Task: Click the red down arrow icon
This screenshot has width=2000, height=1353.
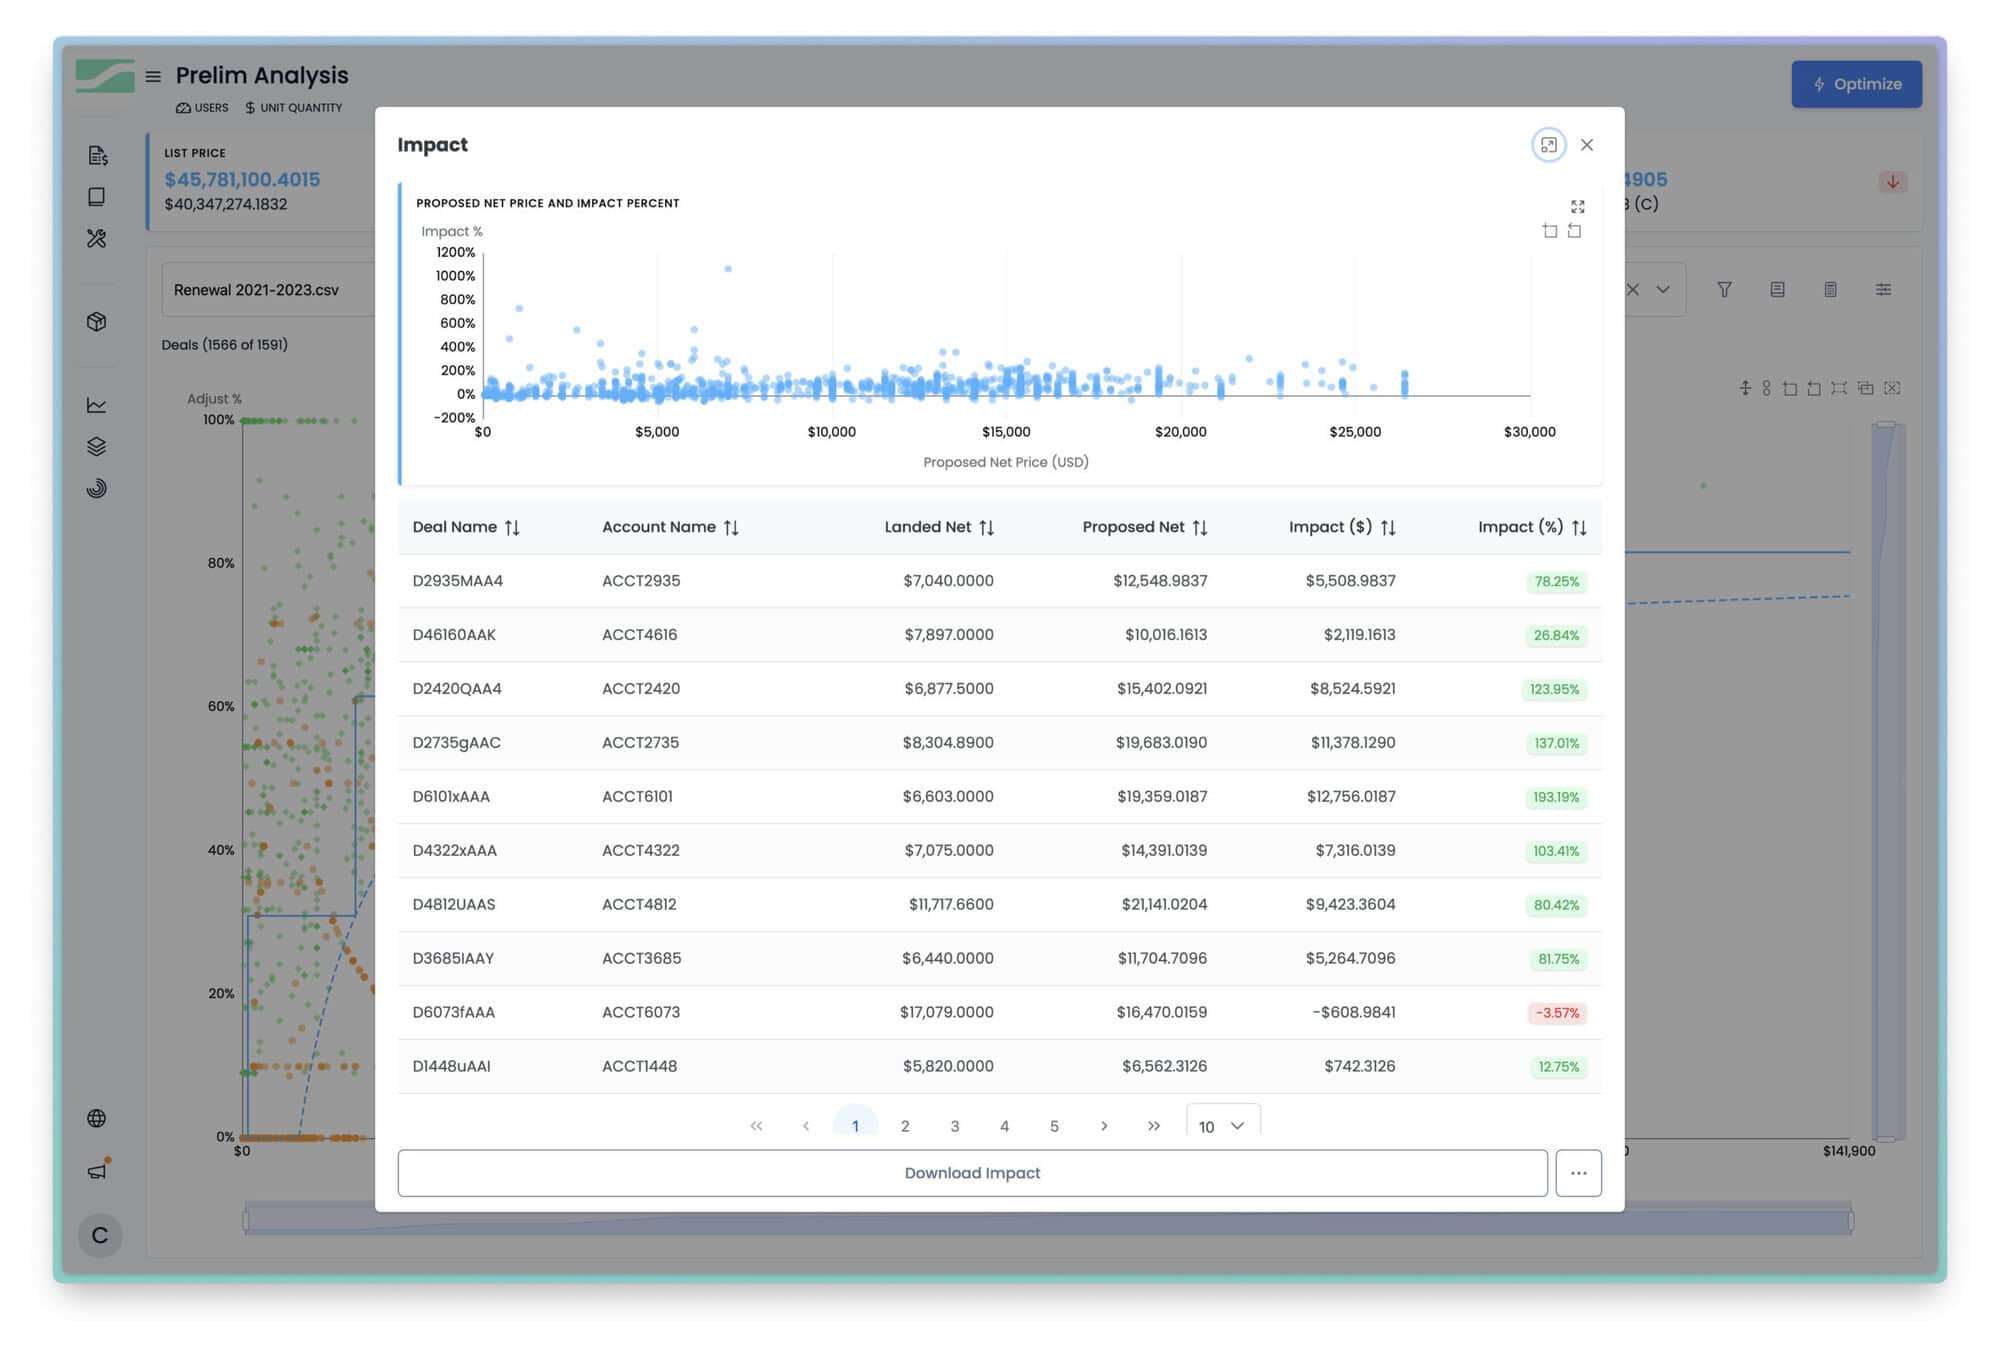Action: tap(1892, 182)
